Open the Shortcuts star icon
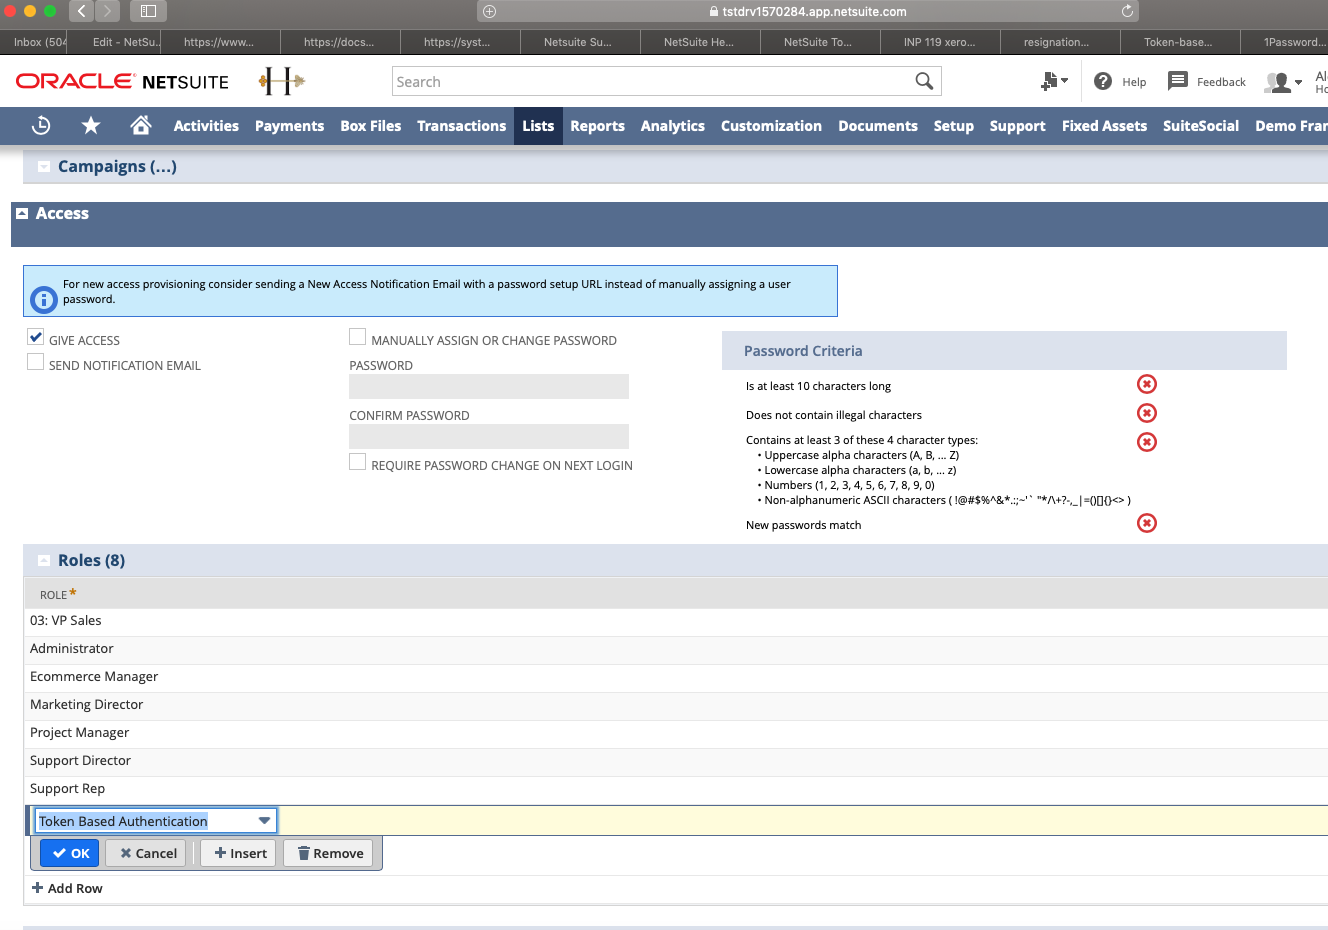Screen dimensions: 1328x930 point(91,125)
